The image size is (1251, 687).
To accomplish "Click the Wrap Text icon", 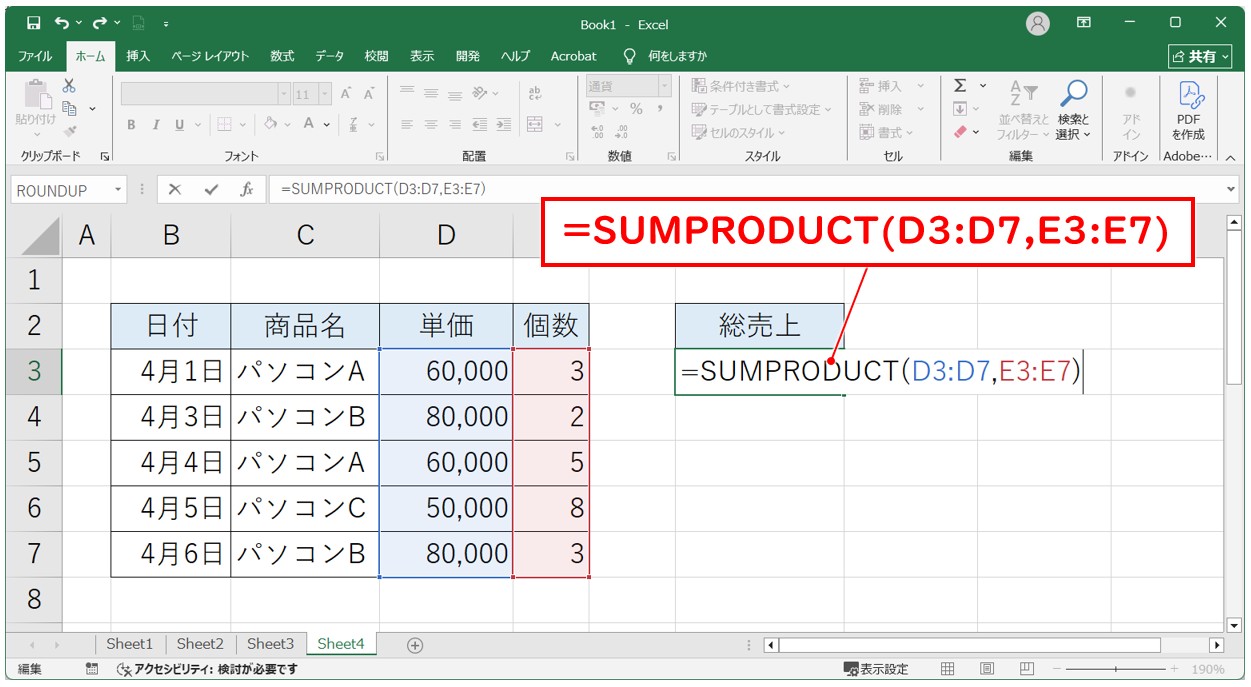I will [x=535, y=91].
